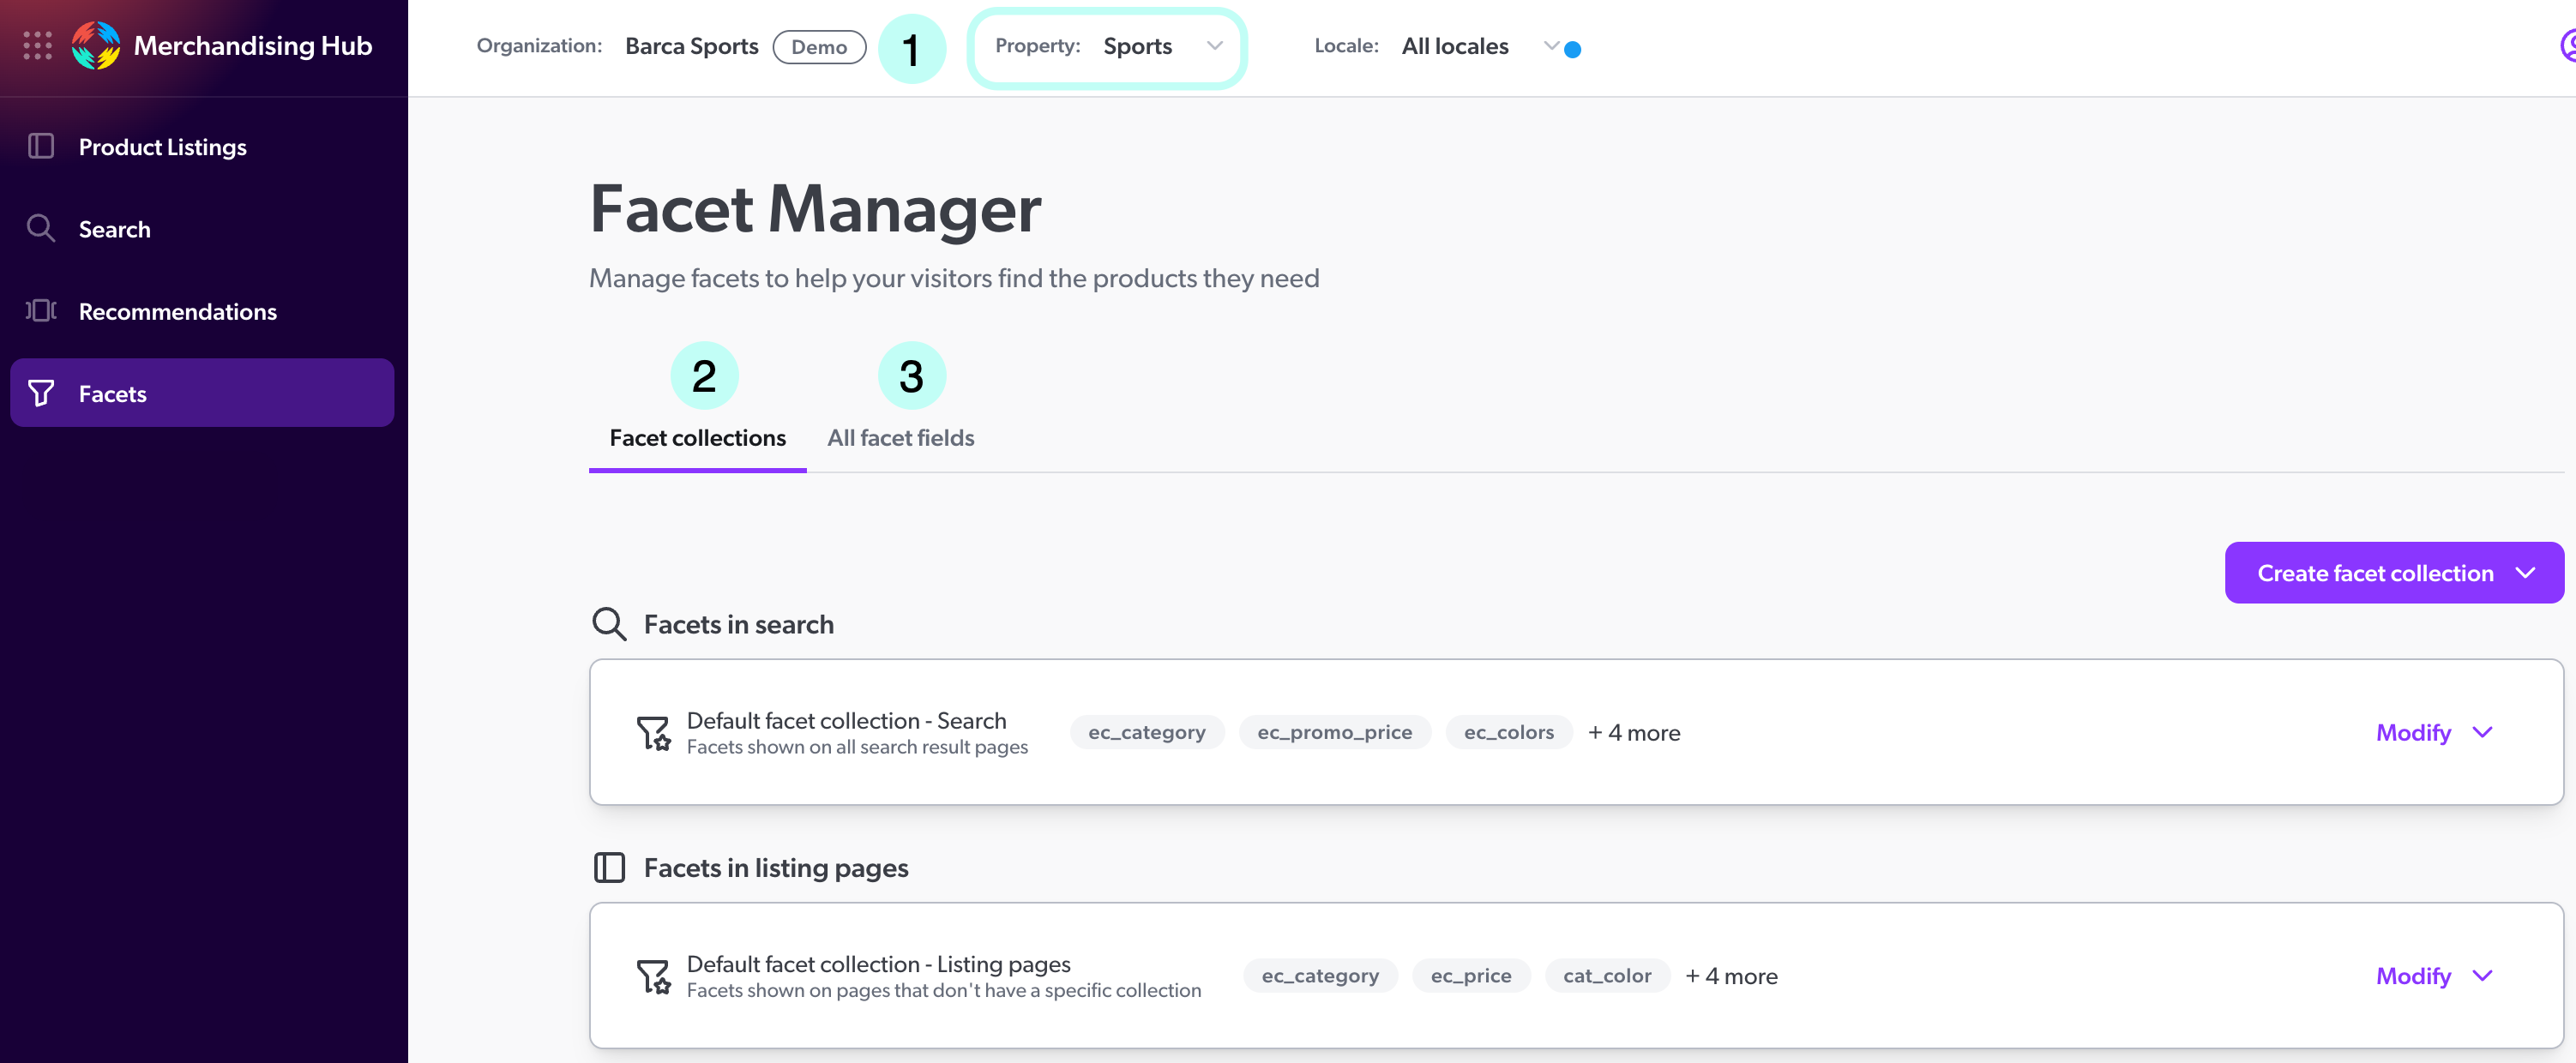This screenshot has height=1063, width=2576.
Task: Expand the Create facet collection arrow
Action: (2526, 573)
